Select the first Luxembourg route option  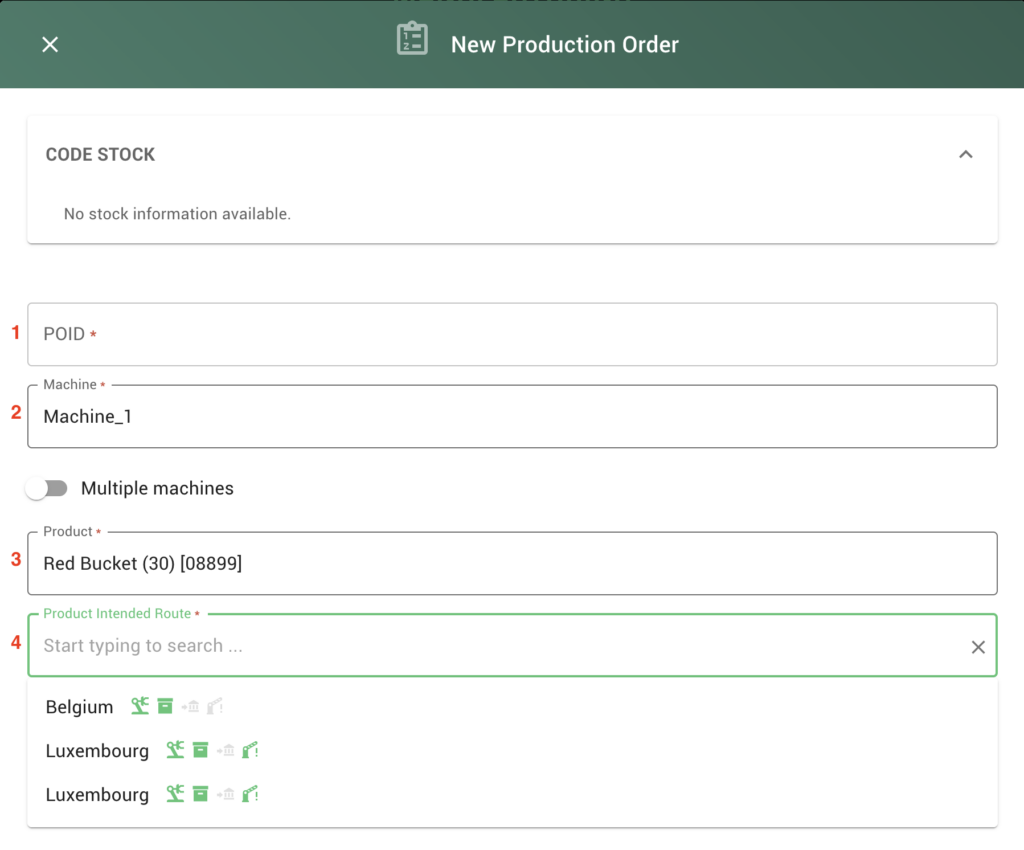coord(97,751)
